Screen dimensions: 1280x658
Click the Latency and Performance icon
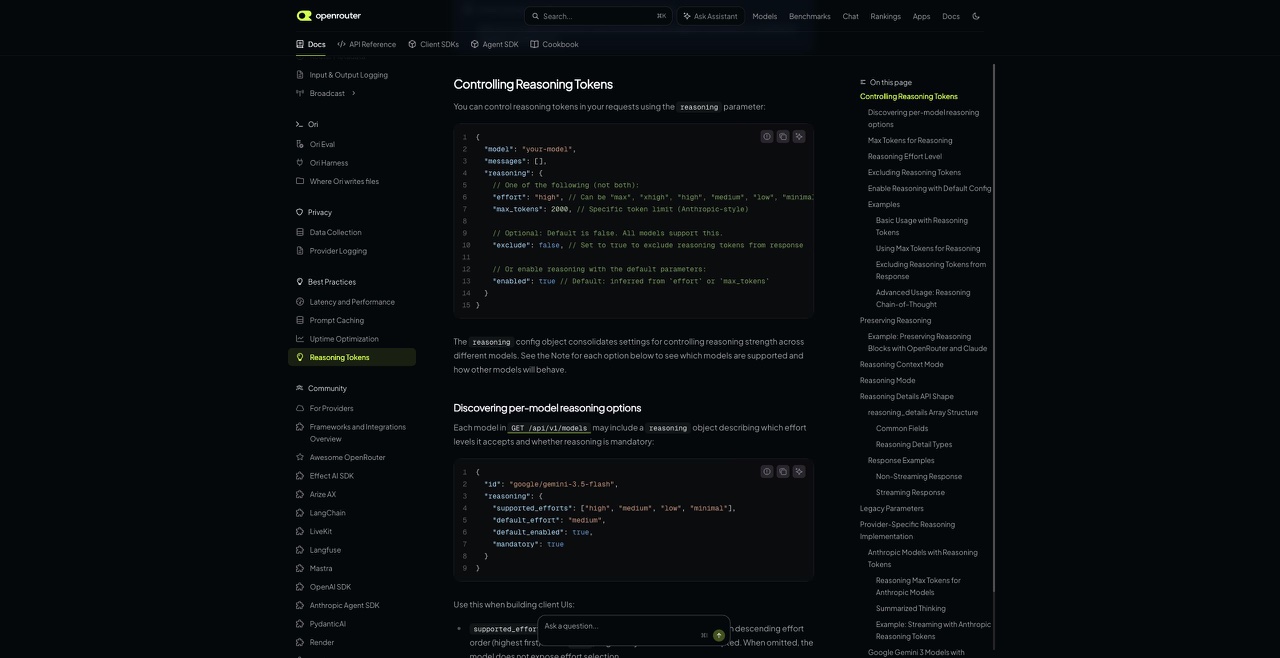pos(300,302)
